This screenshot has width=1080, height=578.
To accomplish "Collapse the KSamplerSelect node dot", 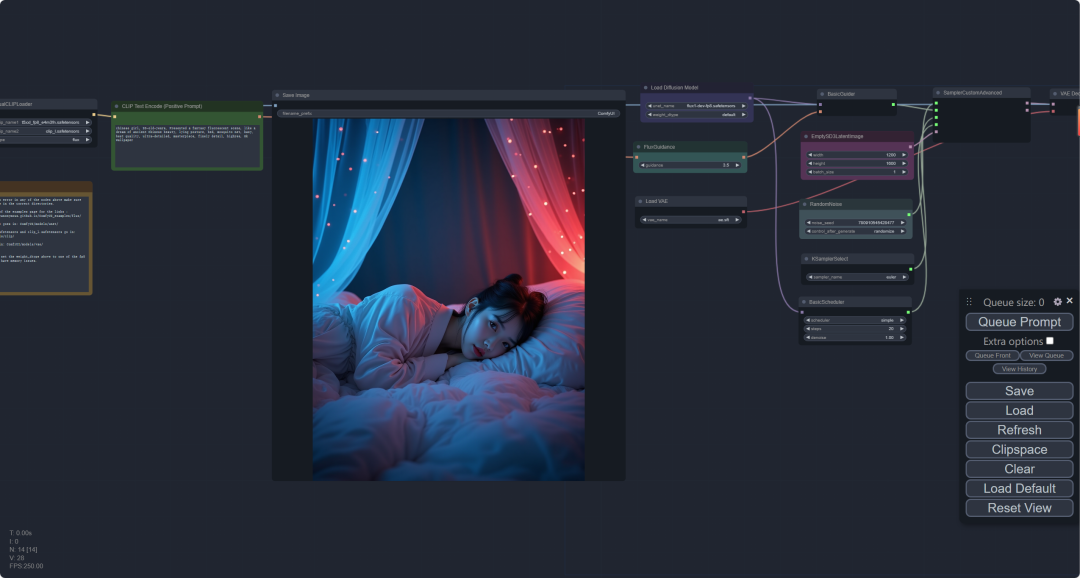I will tap(807, 259).
